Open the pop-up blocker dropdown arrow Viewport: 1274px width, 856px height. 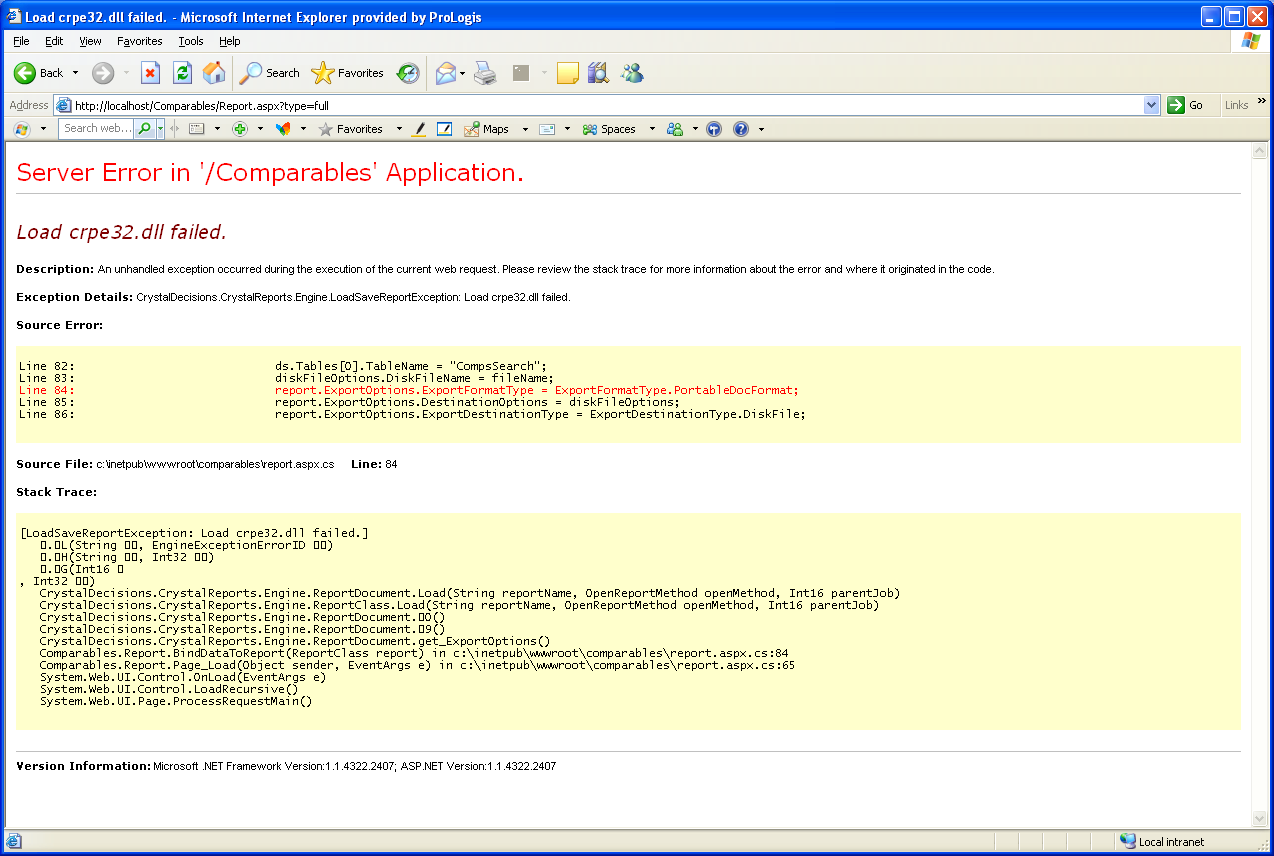260,129
